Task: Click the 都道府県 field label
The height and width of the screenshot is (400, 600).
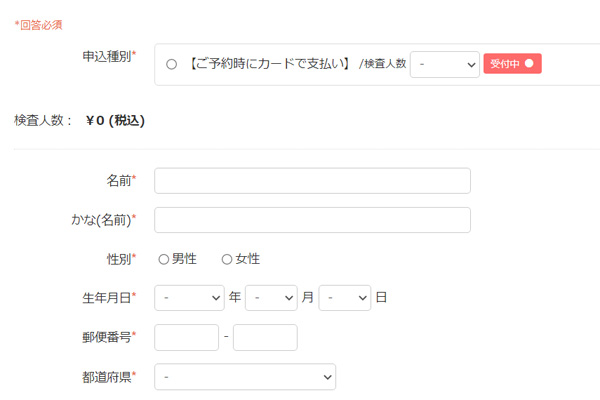Action: (108, 377)
